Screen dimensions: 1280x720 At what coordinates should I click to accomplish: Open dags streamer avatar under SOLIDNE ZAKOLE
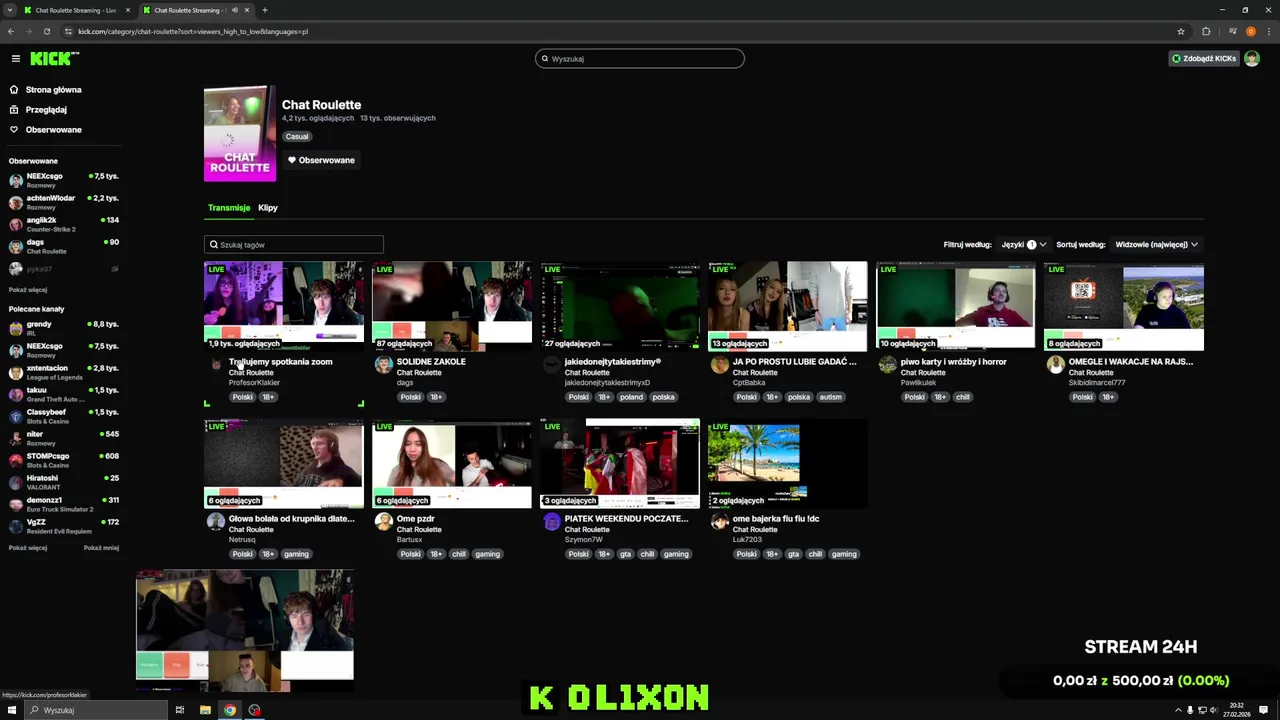click(x=383, y=365)
